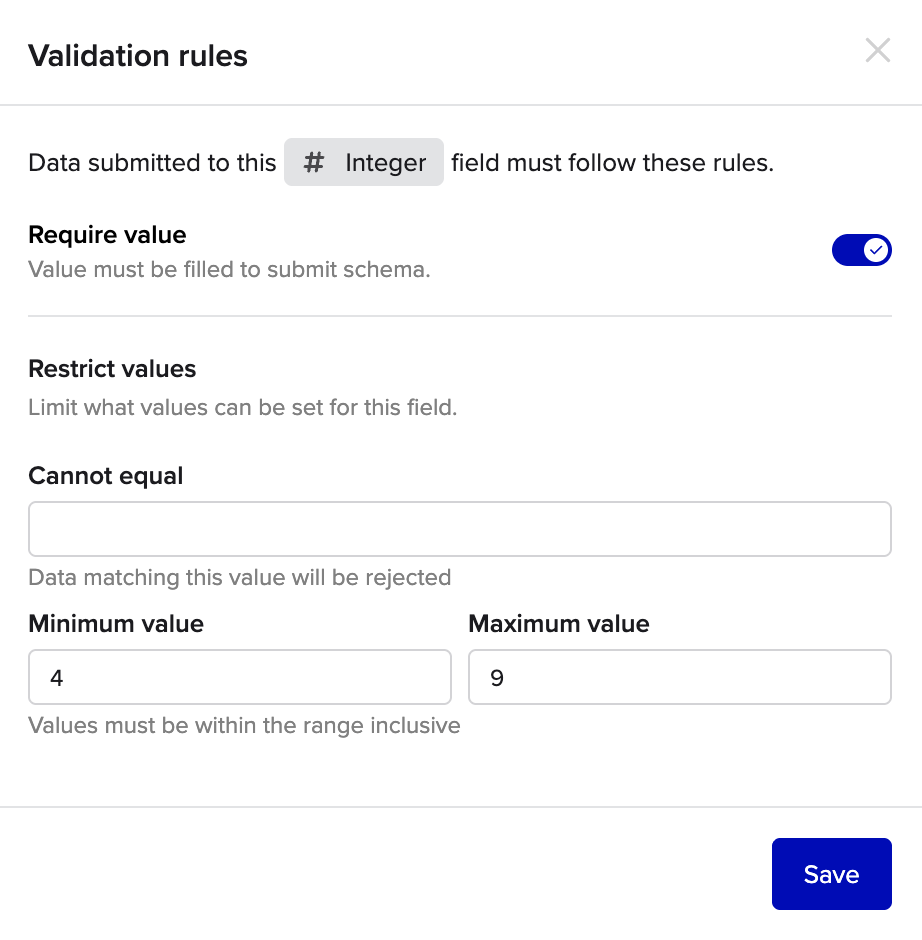Close the Validation rules dialog
This screenshot has width=922, height=940.
(877, 51)
